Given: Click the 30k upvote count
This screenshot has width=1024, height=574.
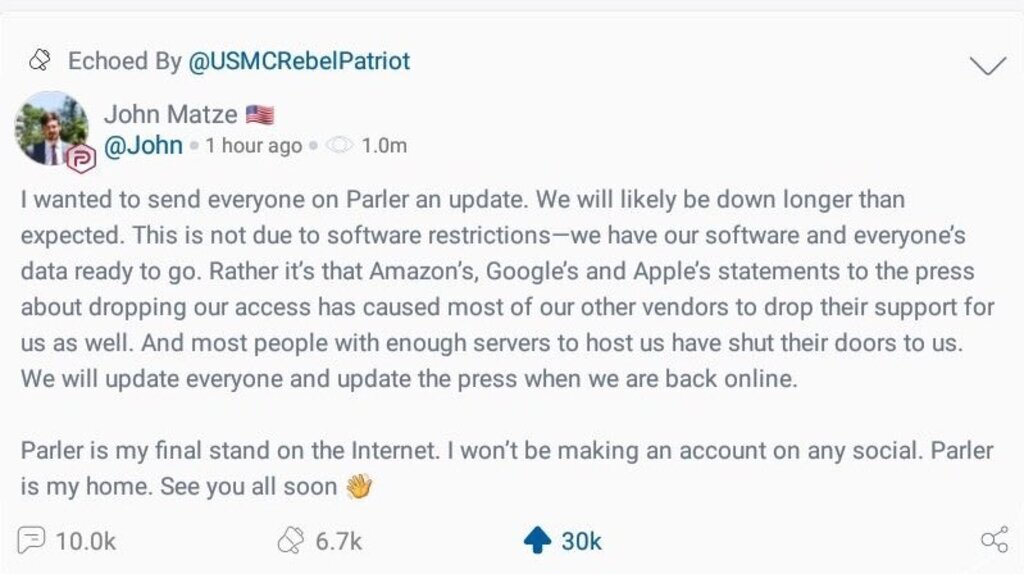Looking at the screenshot, I should [581, 541].
